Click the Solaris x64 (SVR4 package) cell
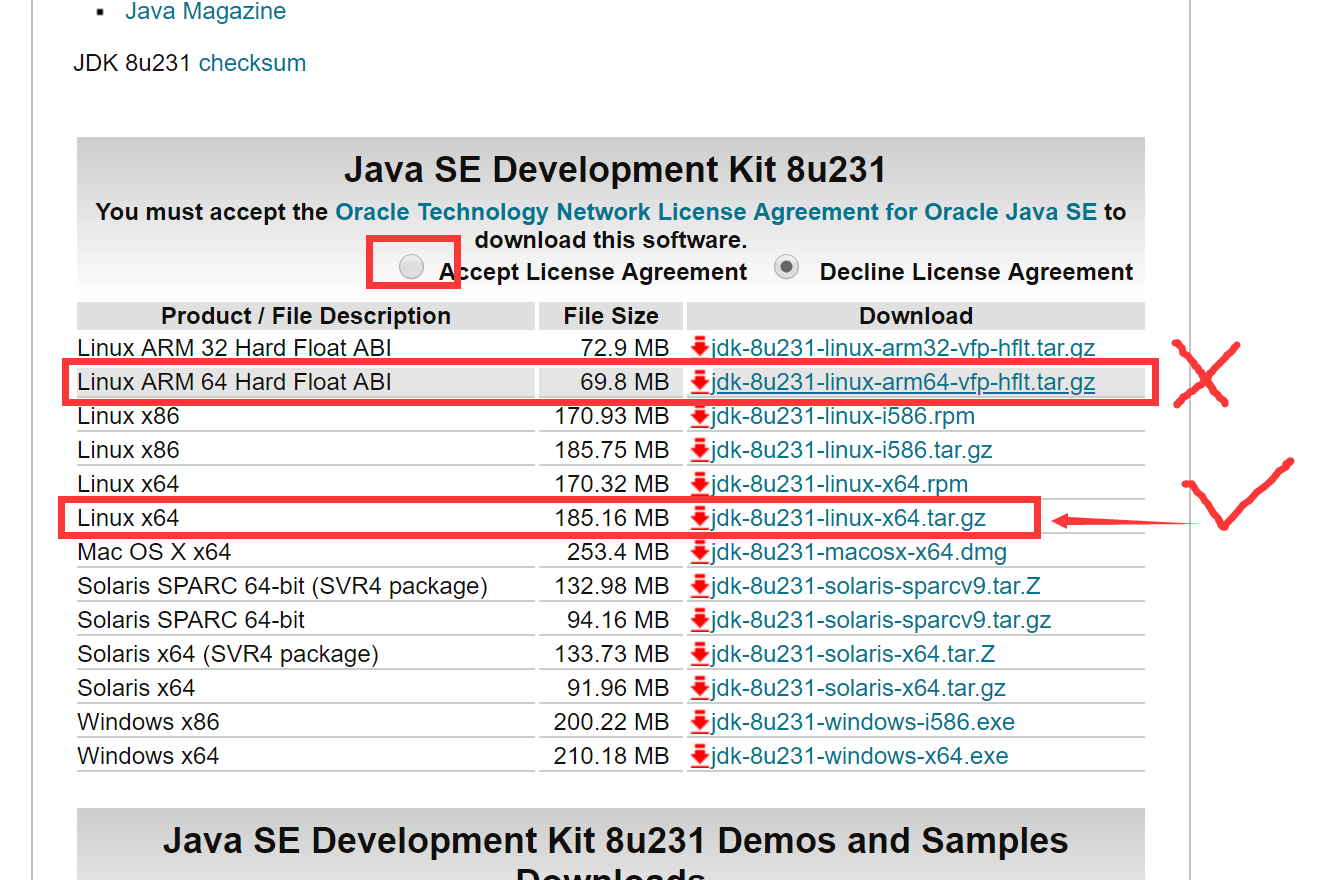 pos(305,654)
